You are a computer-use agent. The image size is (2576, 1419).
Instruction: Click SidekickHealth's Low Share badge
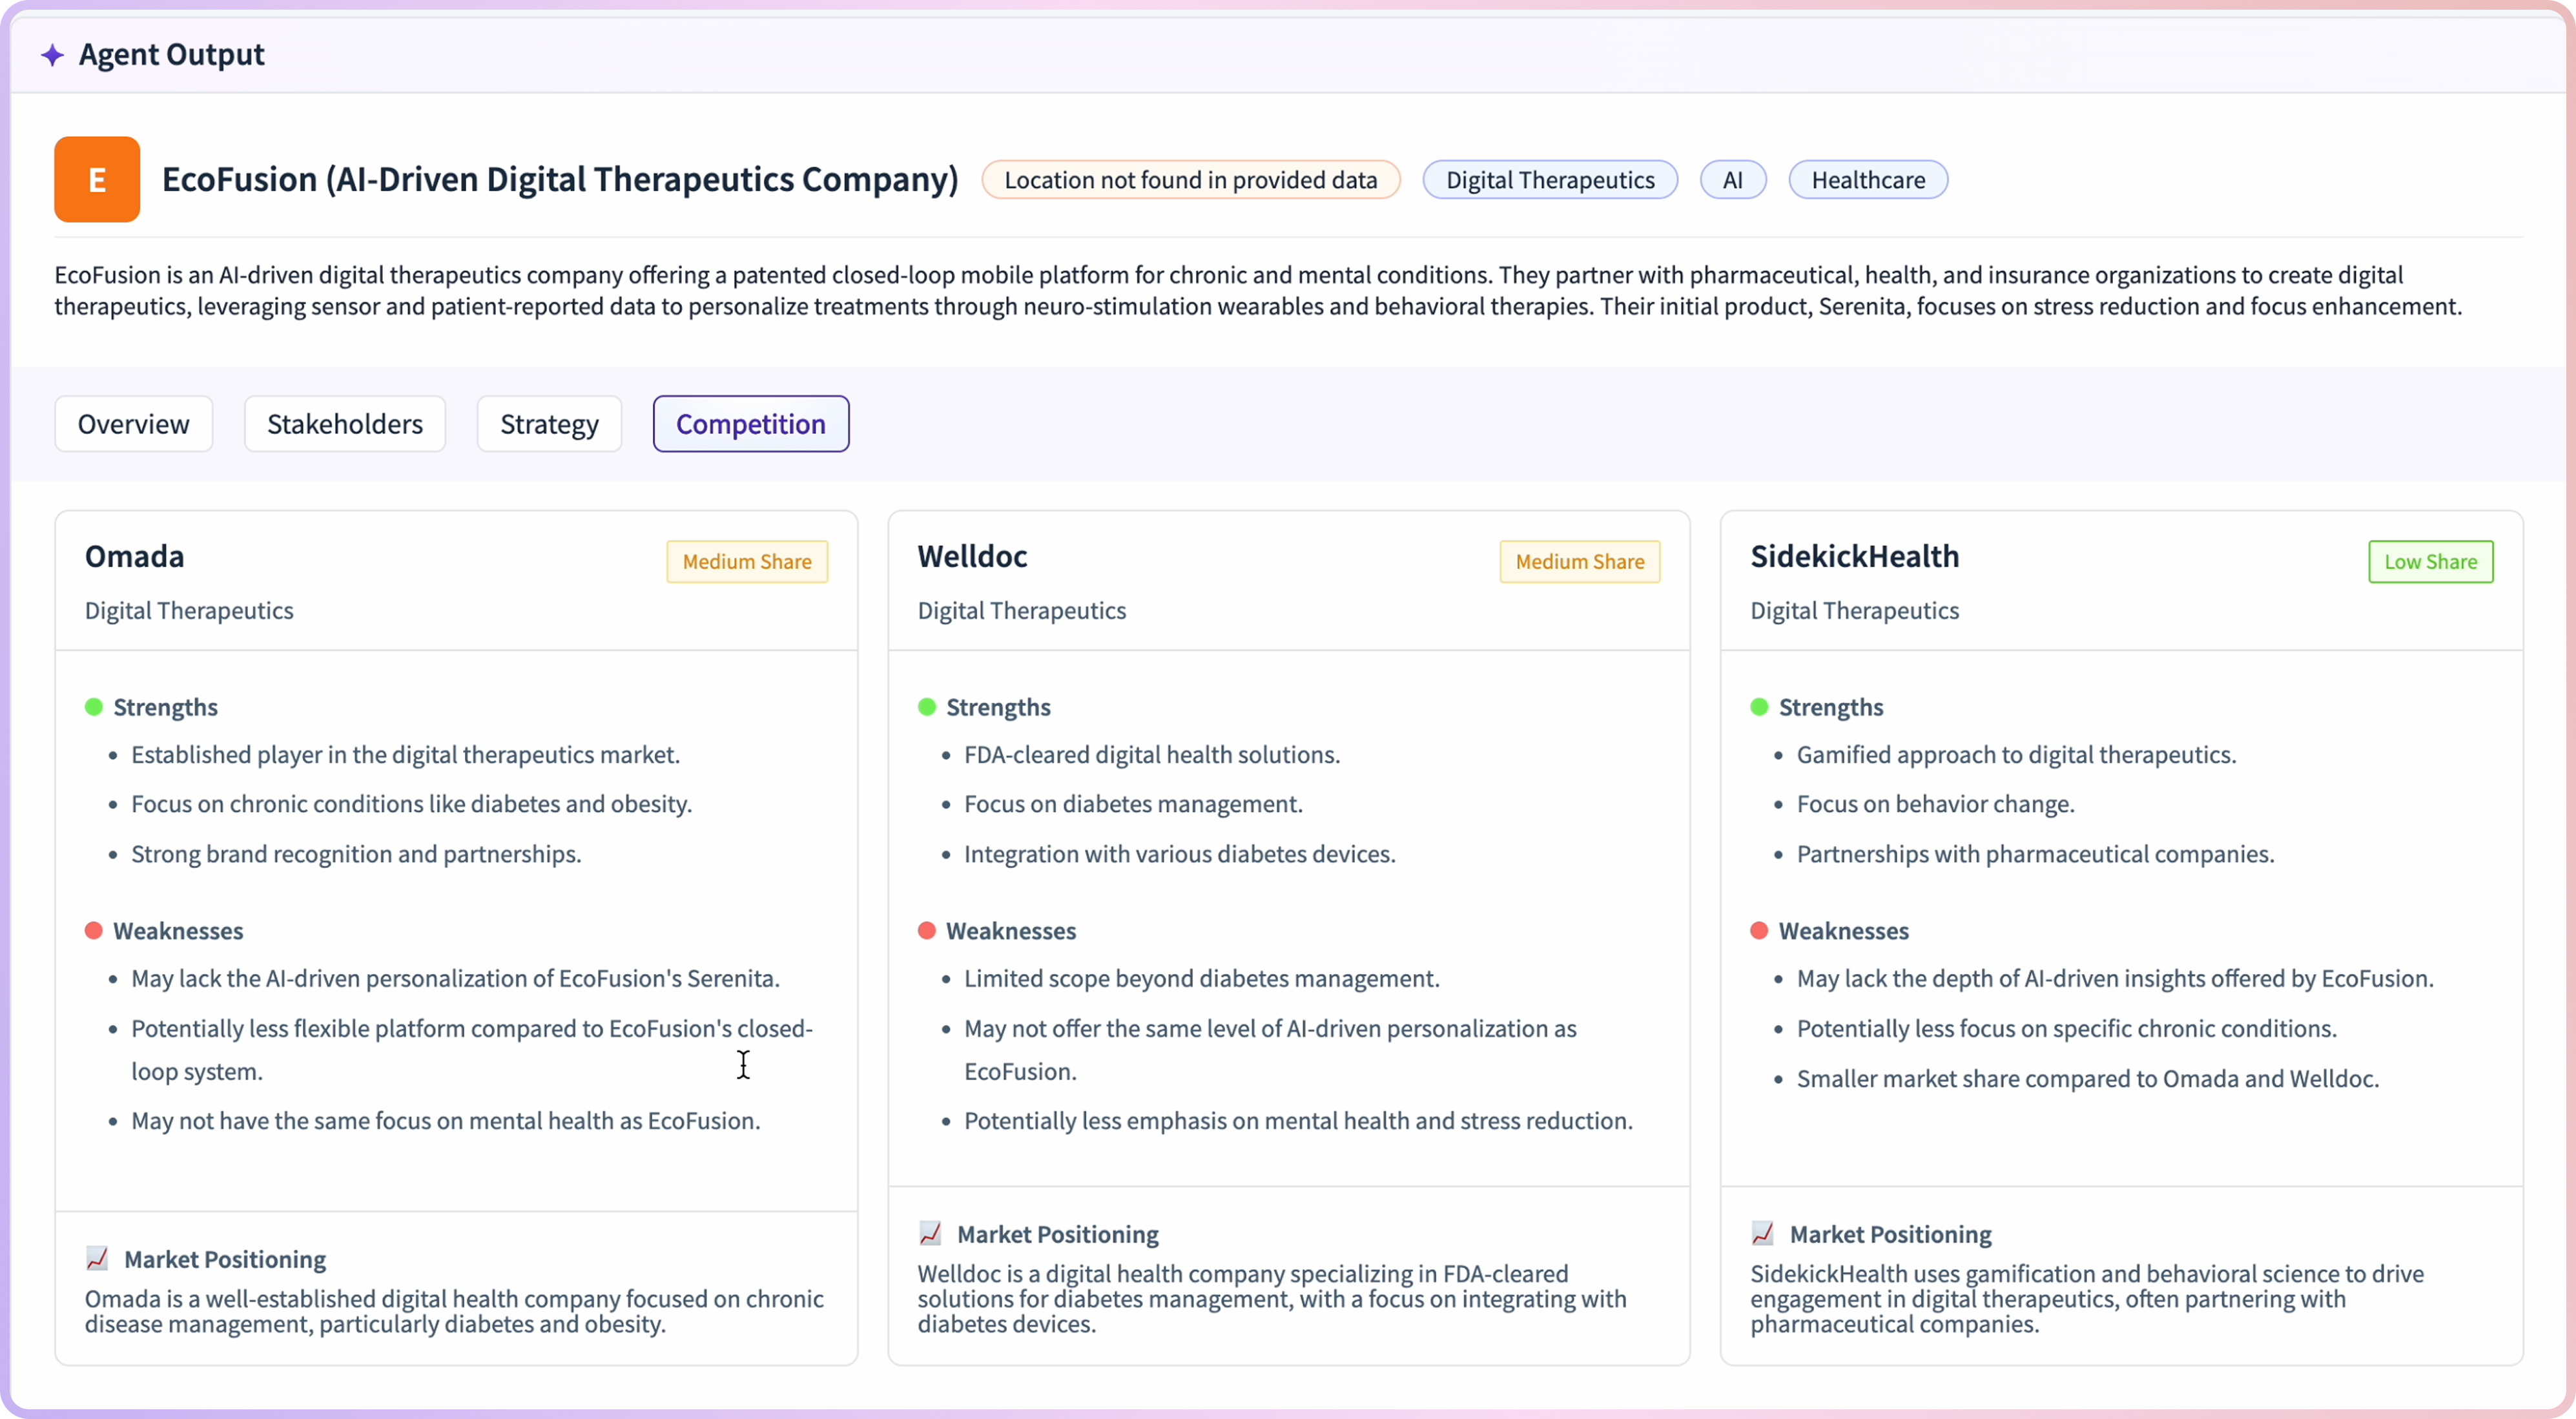2430,562
